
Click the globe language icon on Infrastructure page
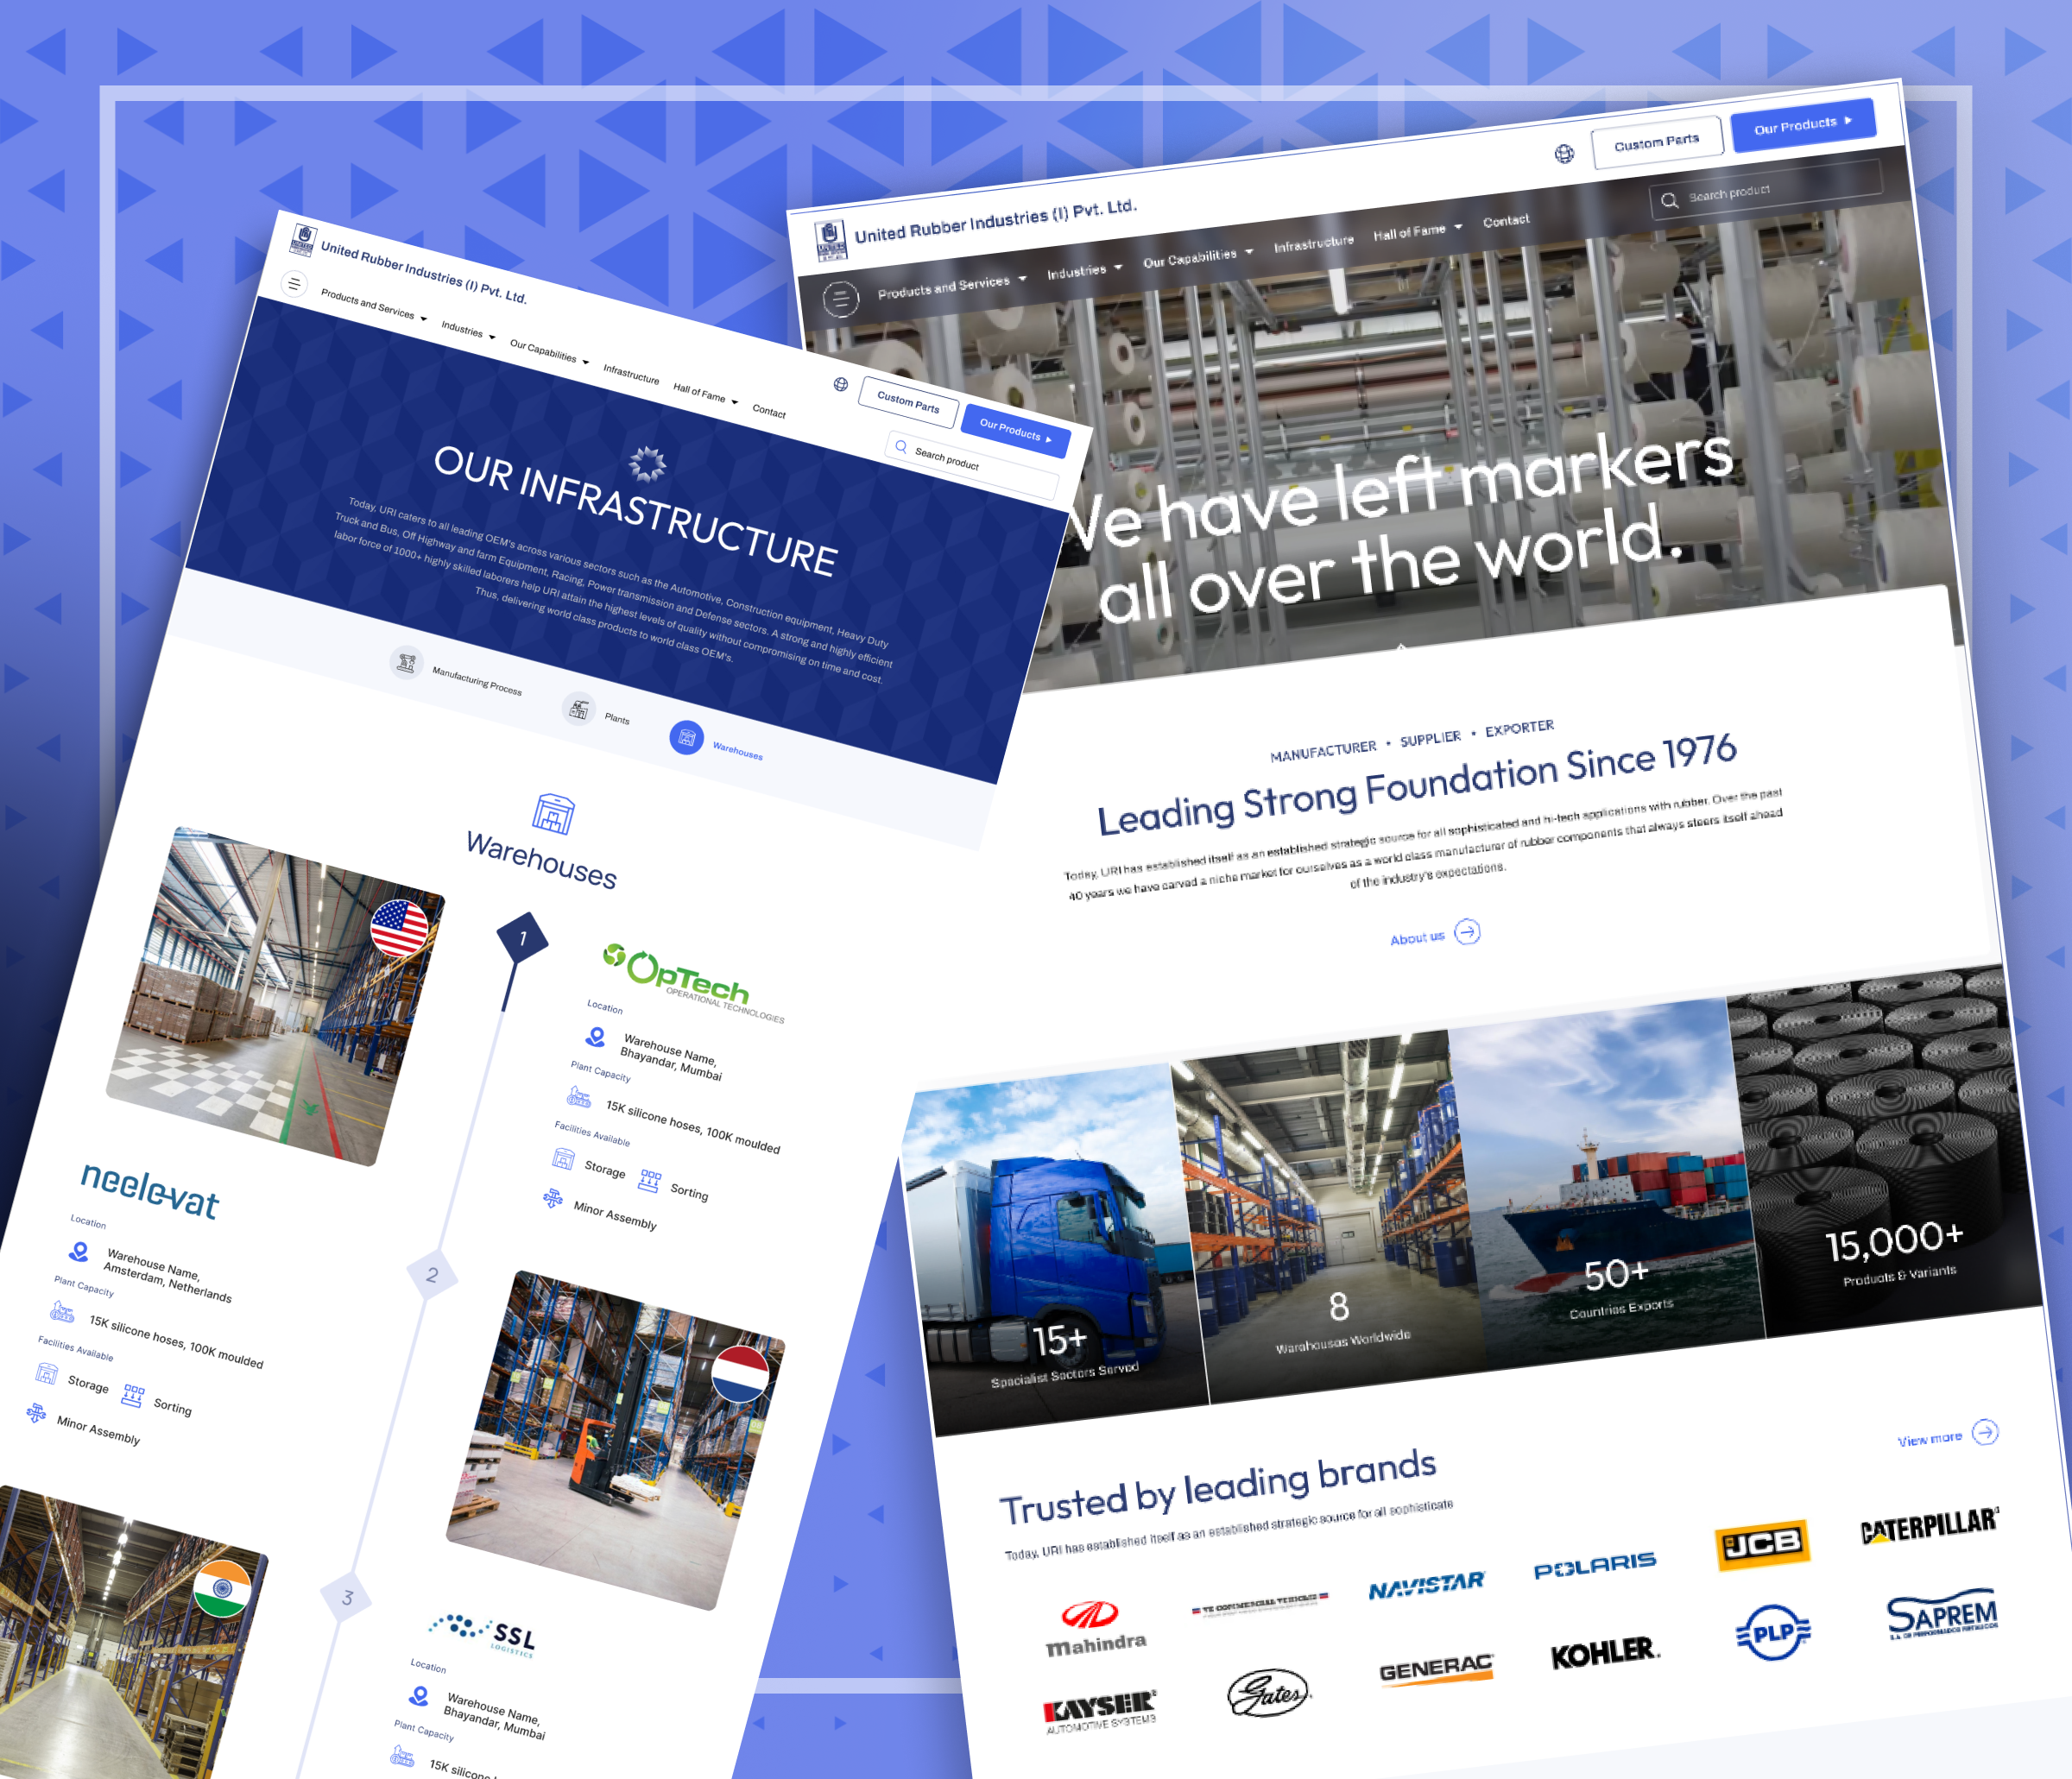841,384
